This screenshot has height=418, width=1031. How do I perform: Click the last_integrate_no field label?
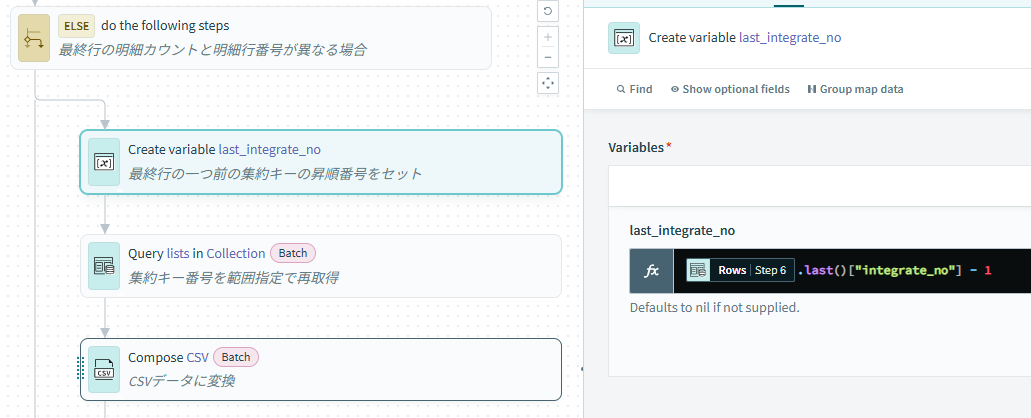[683, 231]
